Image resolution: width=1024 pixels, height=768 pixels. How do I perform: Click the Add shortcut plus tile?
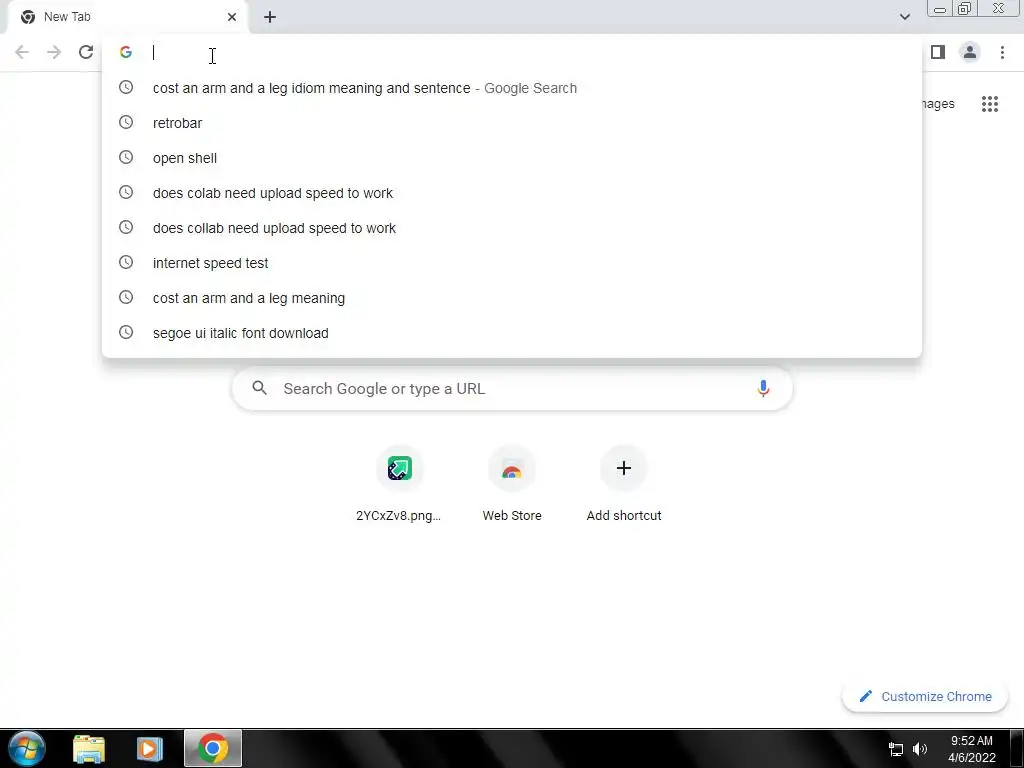624,484
